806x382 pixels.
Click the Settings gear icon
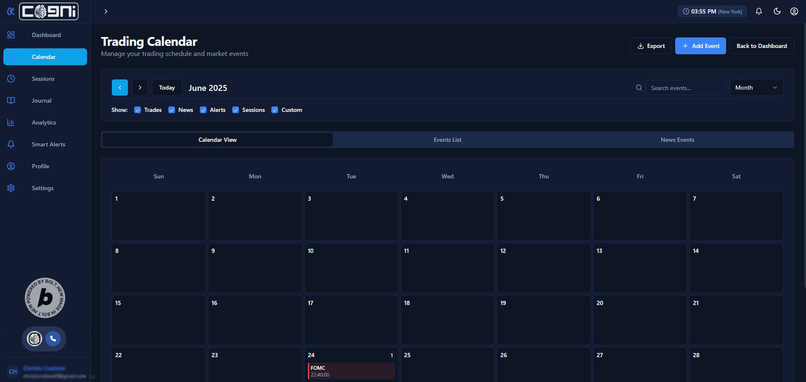[x=11, y=188]
